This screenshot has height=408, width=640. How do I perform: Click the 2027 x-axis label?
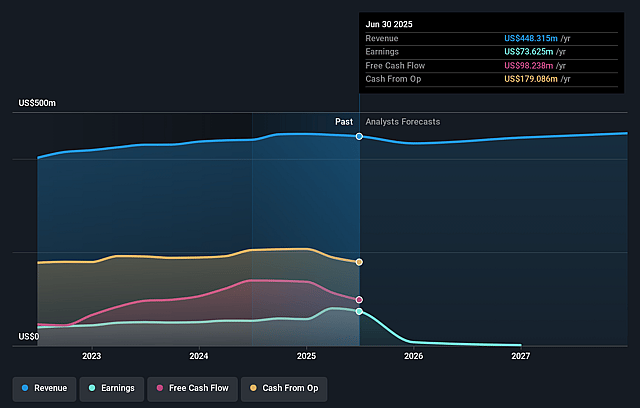521,356
